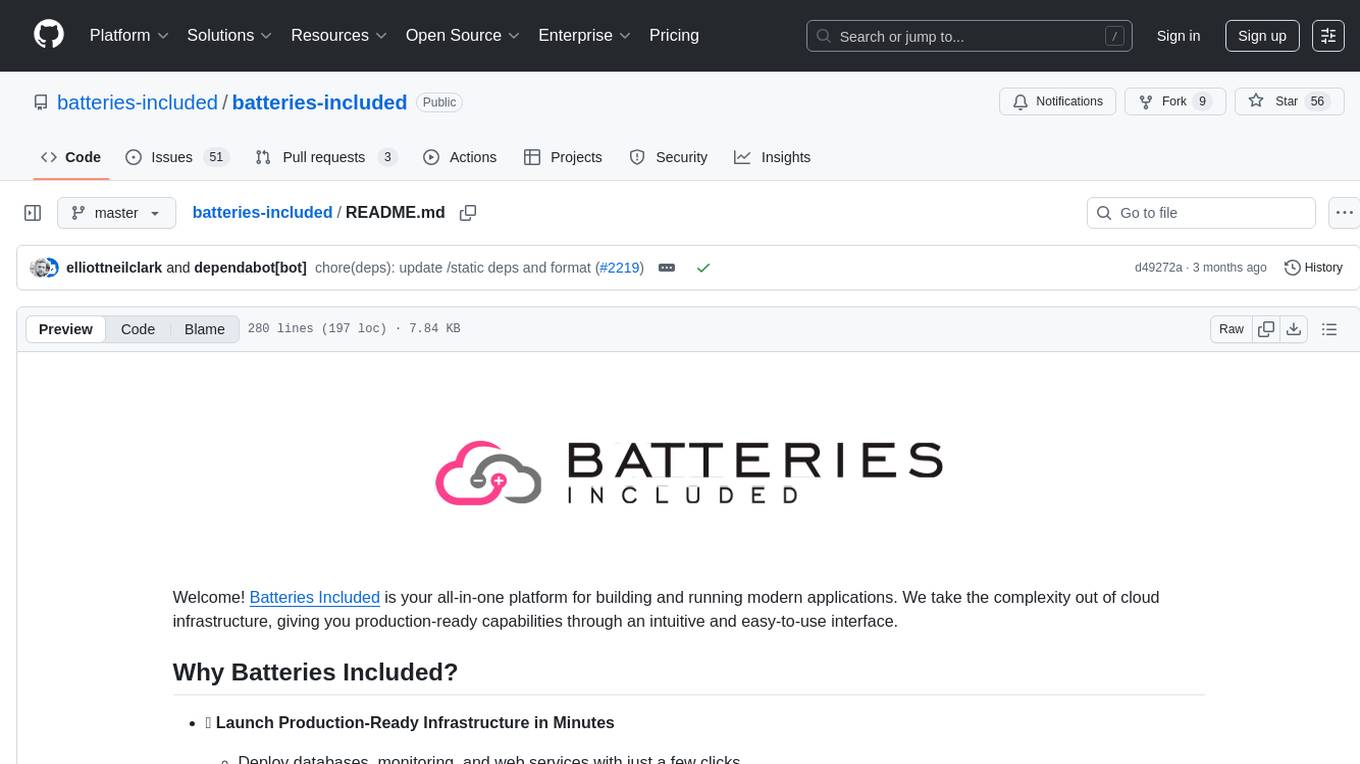Select the Preview view

pyautogui.click(x=66, y=329)
